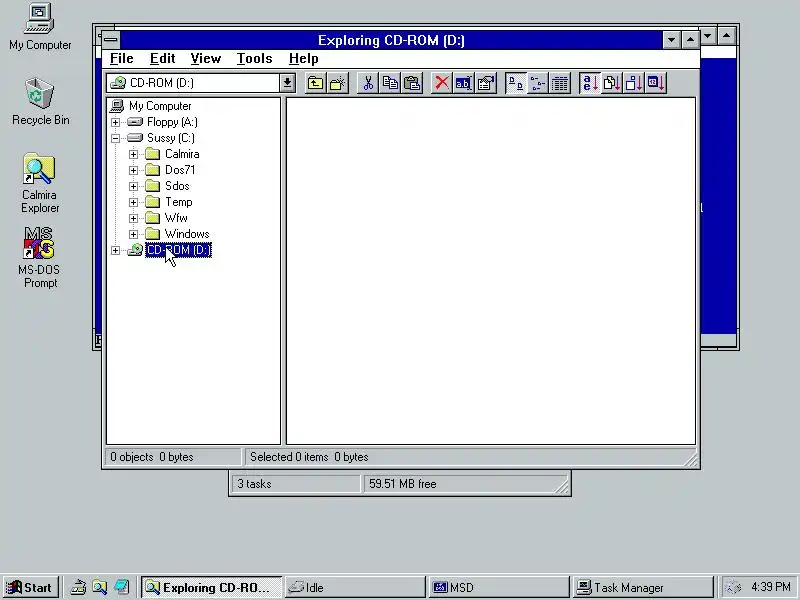Open the View menu
The width and height of the screenshot is (800, 600).
point(206,59)
